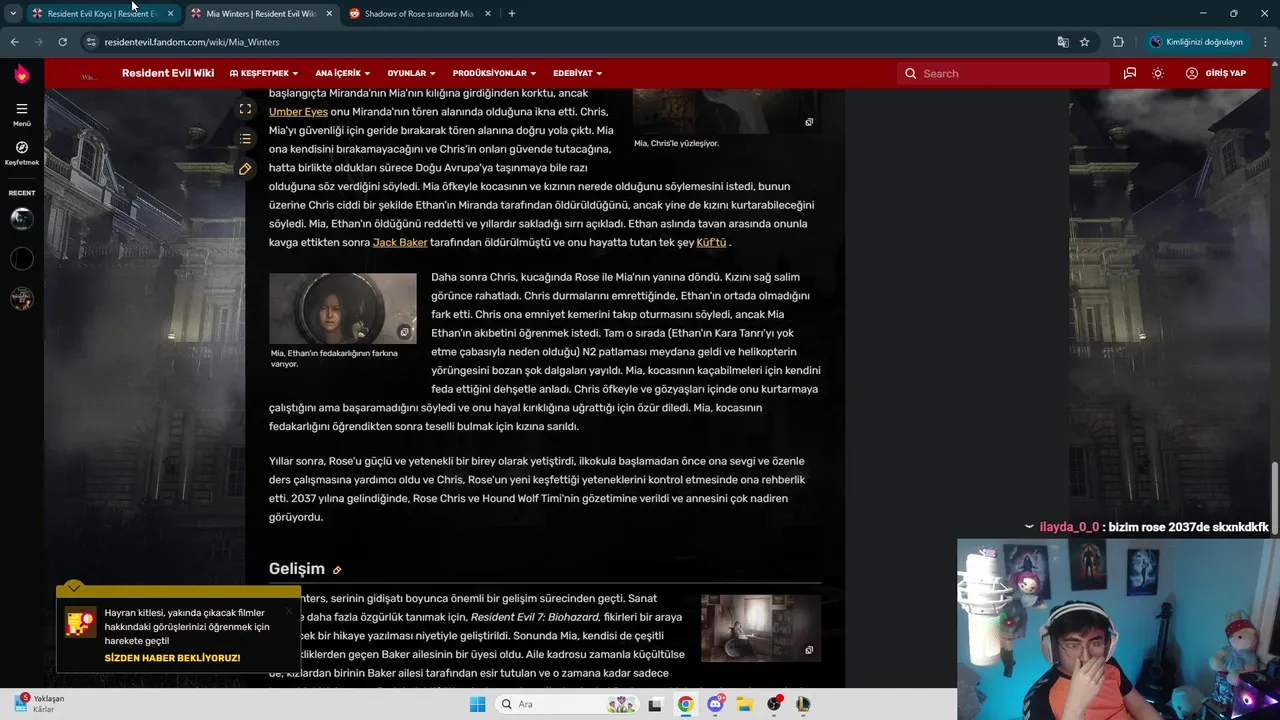This screenshot has width=1280, height=720.
Task: Reload the page
Action: [62, 42]
